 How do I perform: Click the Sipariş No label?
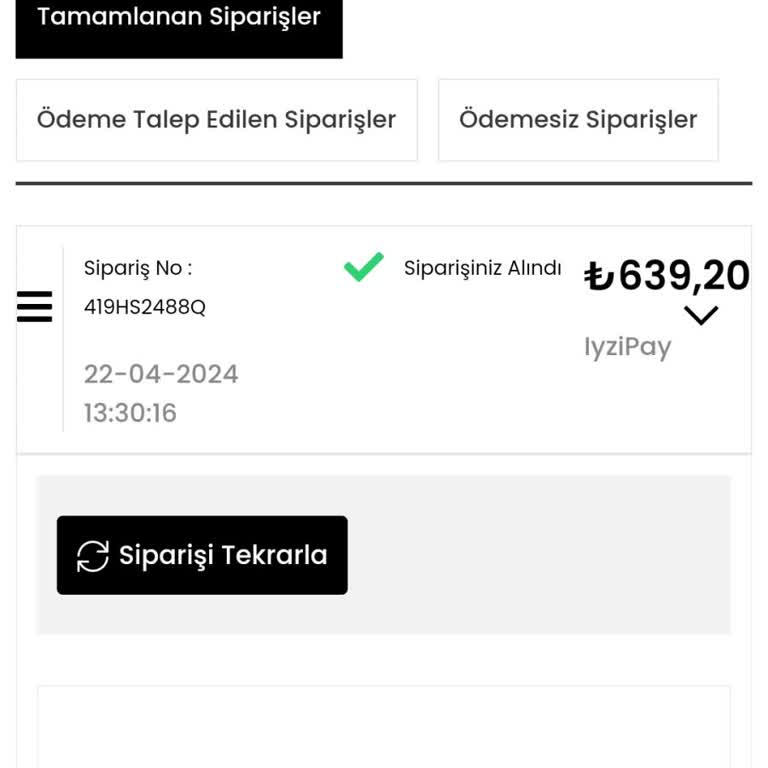point(137,268)
